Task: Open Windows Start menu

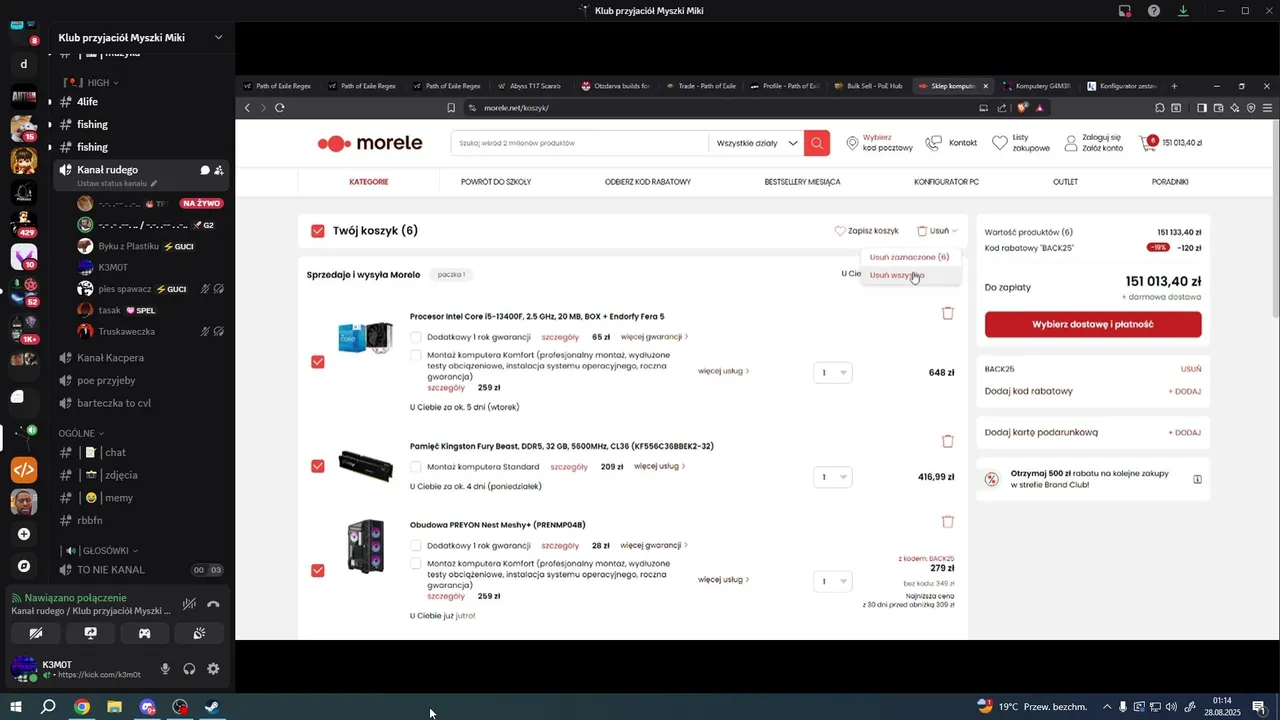Action: point(16,707)
